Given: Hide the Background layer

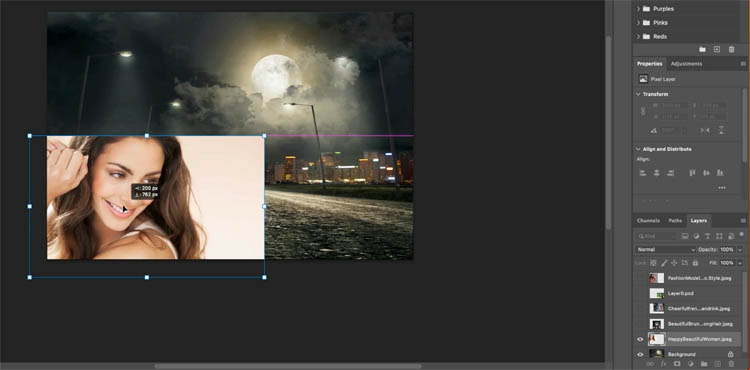Looking at the screenshot, I should pos(640,354).
